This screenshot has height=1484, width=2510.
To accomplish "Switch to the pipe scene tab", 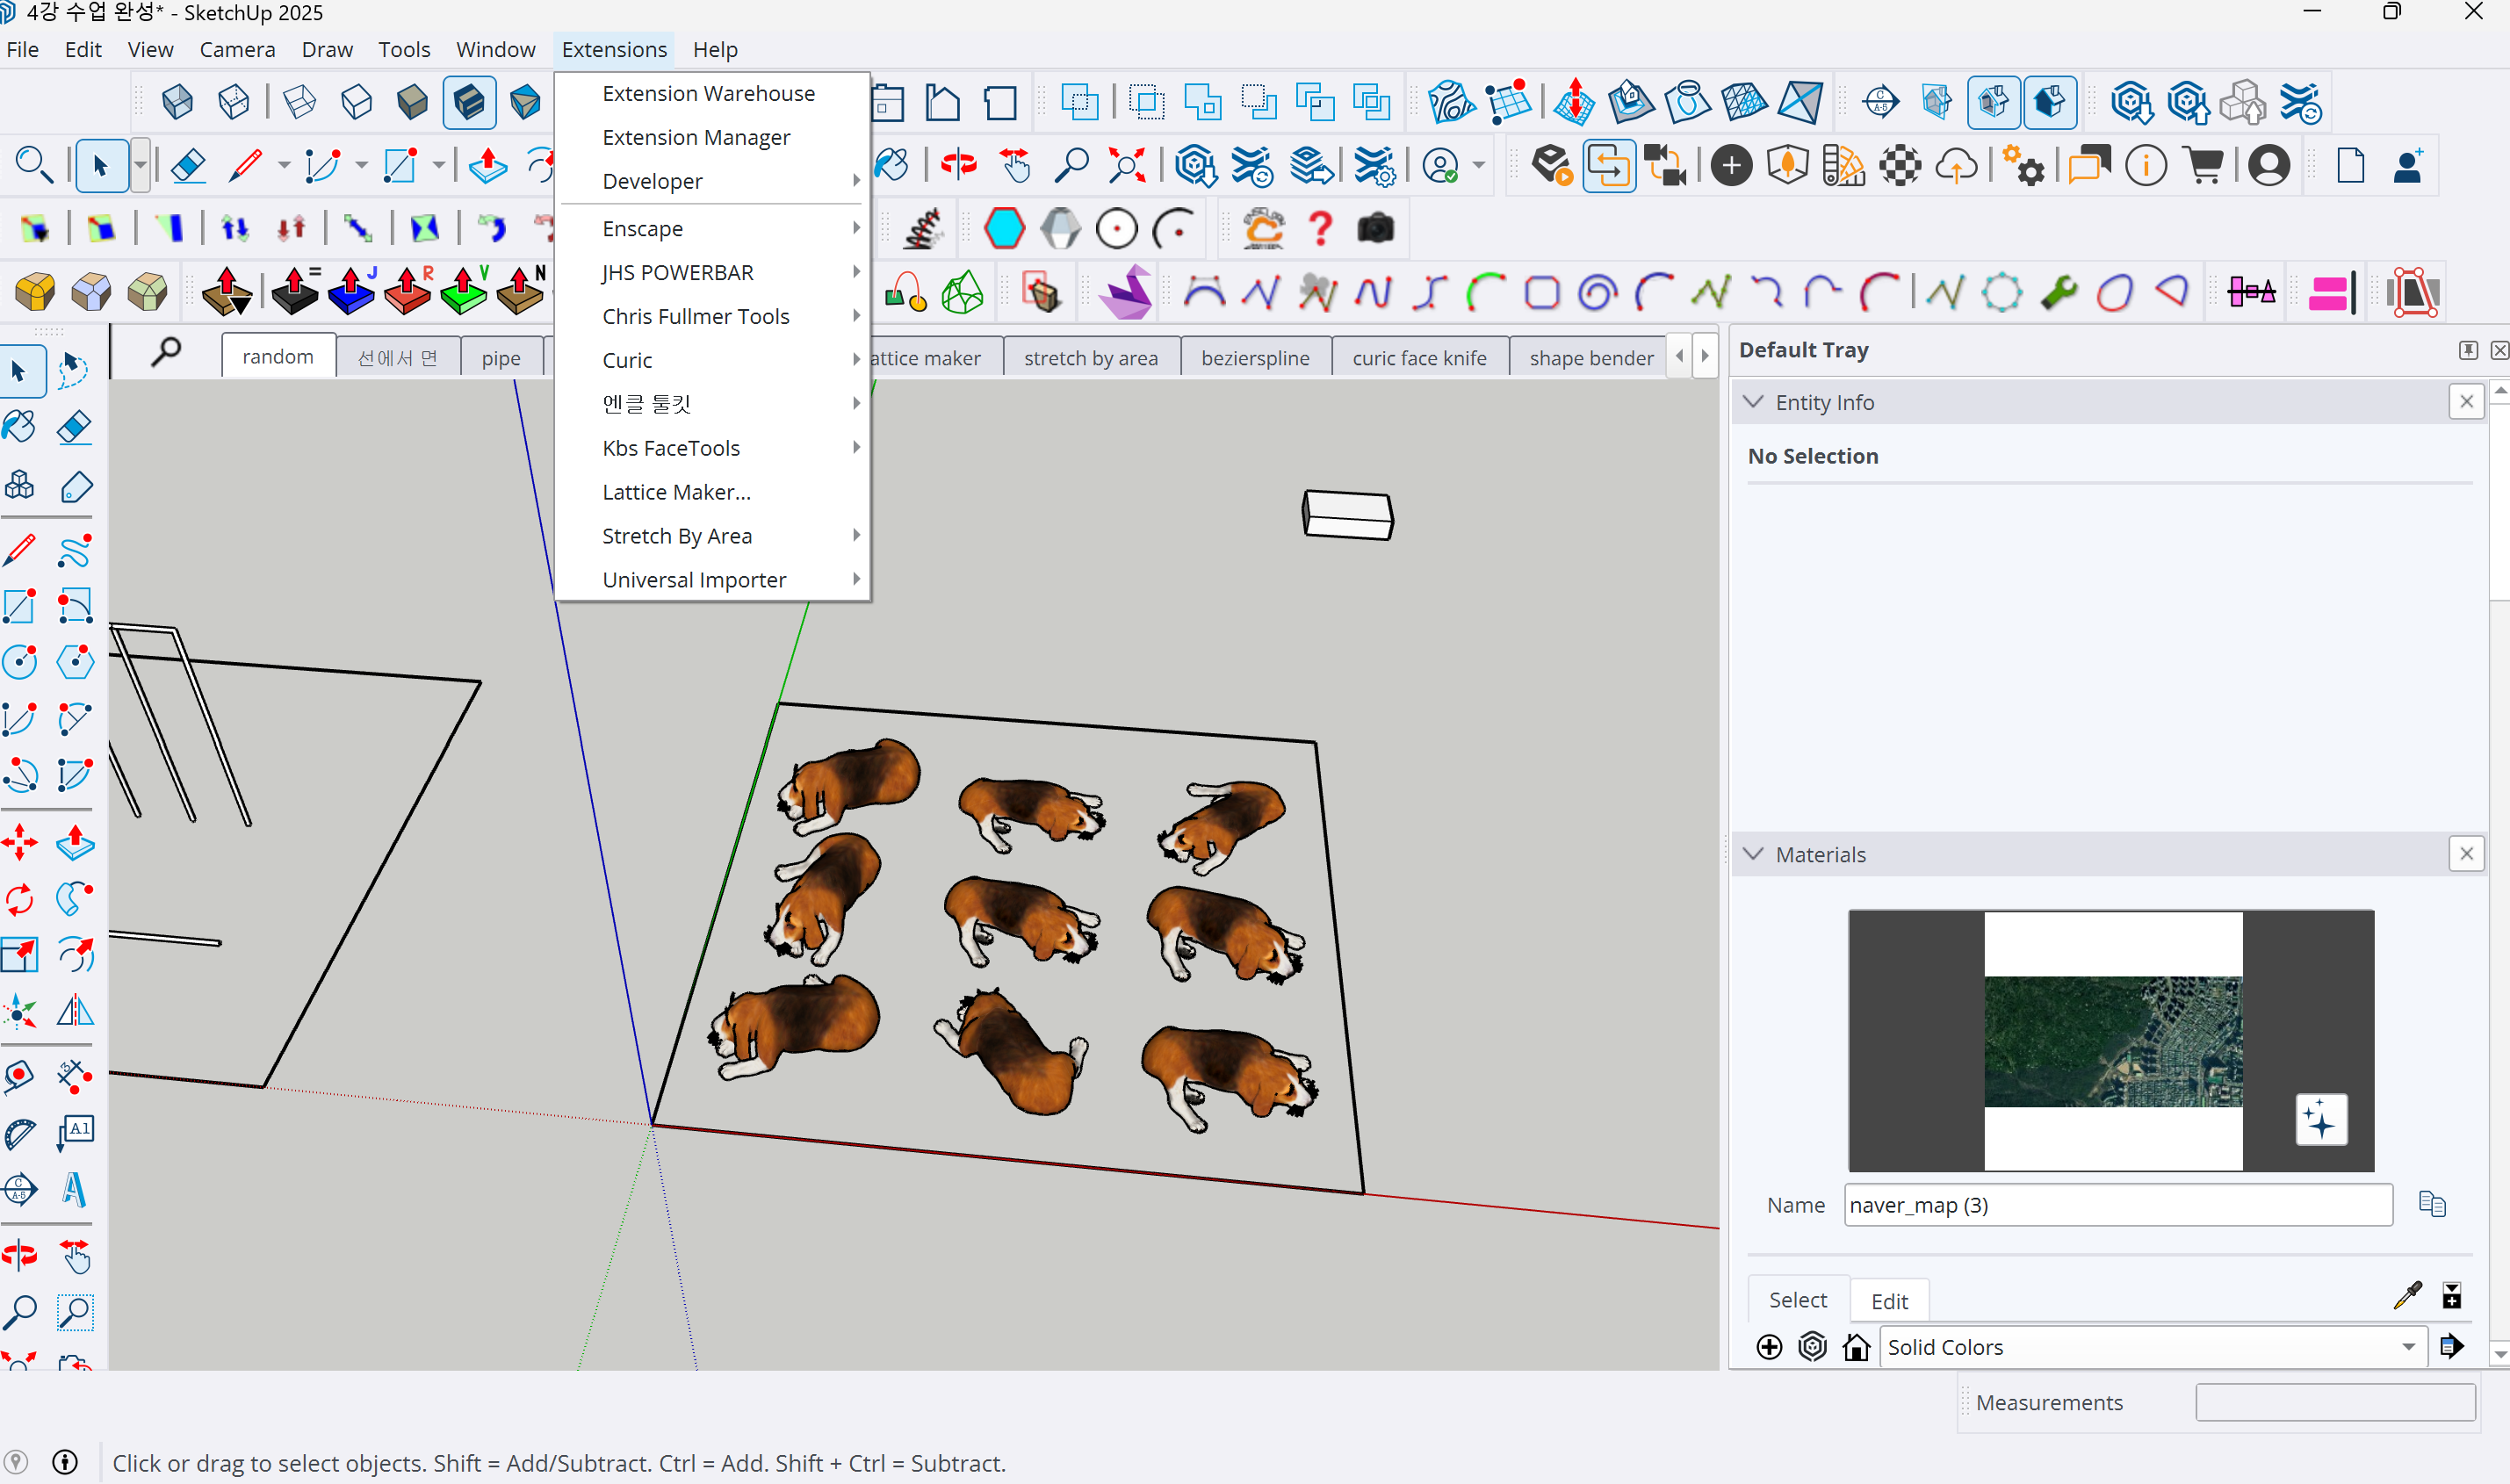I will point(501,358).
